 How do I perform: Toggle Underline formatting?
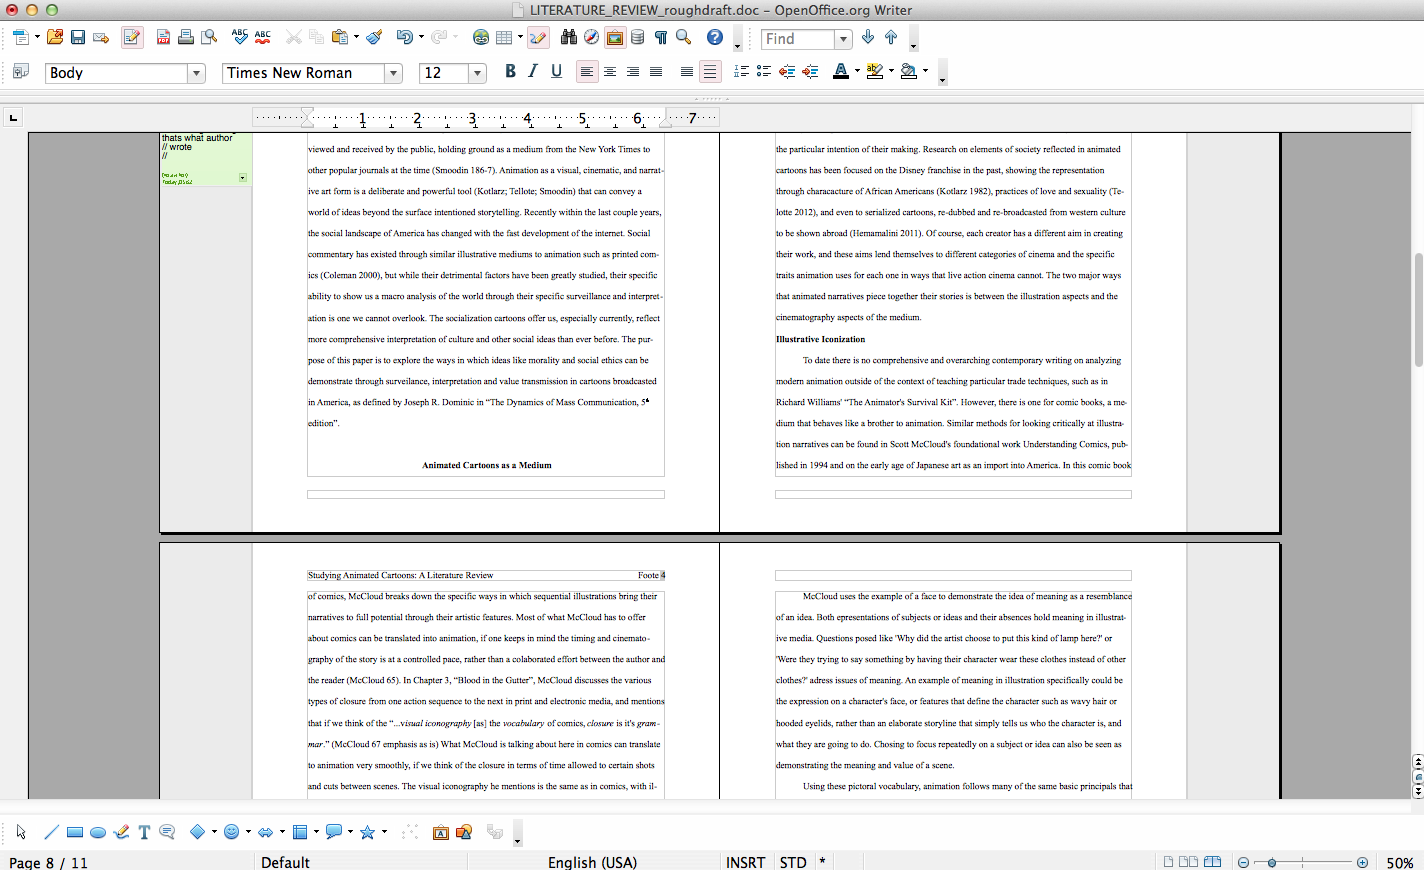coord(556,72)
